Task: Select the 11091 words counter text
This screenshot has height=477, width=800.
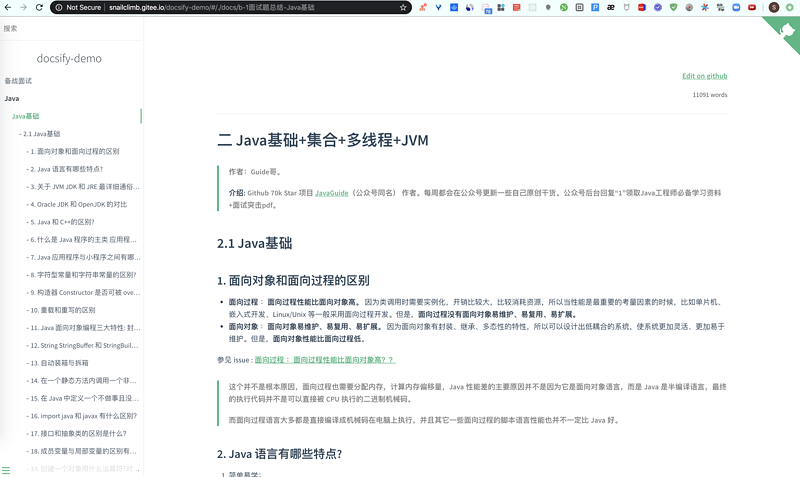Action: (x=710, y=95)
